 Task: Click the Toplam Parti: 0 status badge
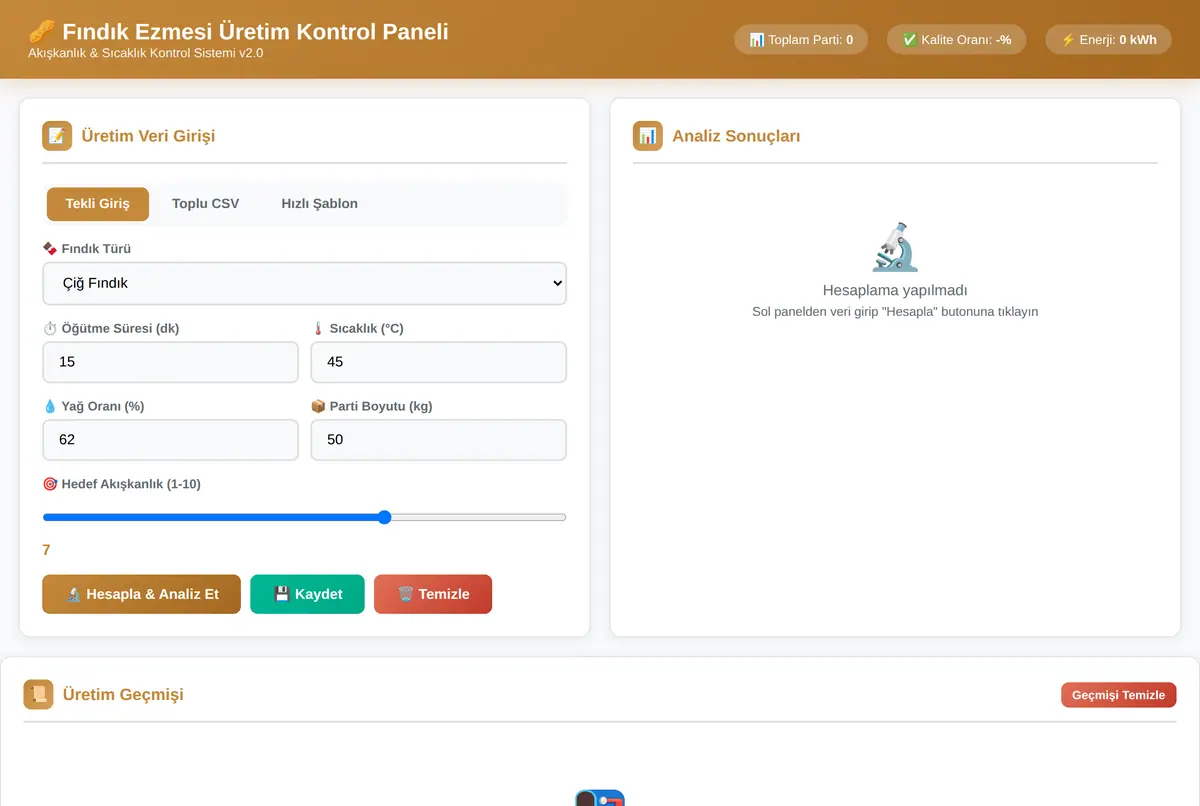(801, 40)
